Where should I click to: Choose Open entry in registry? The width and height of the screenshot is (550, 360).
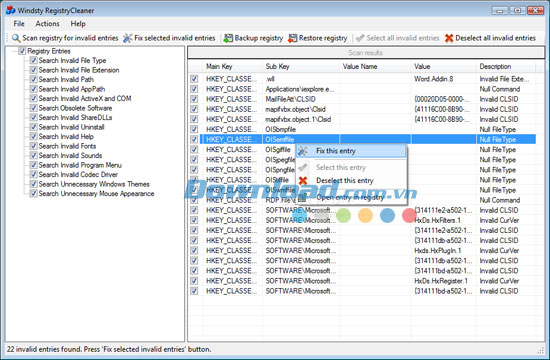351,197
